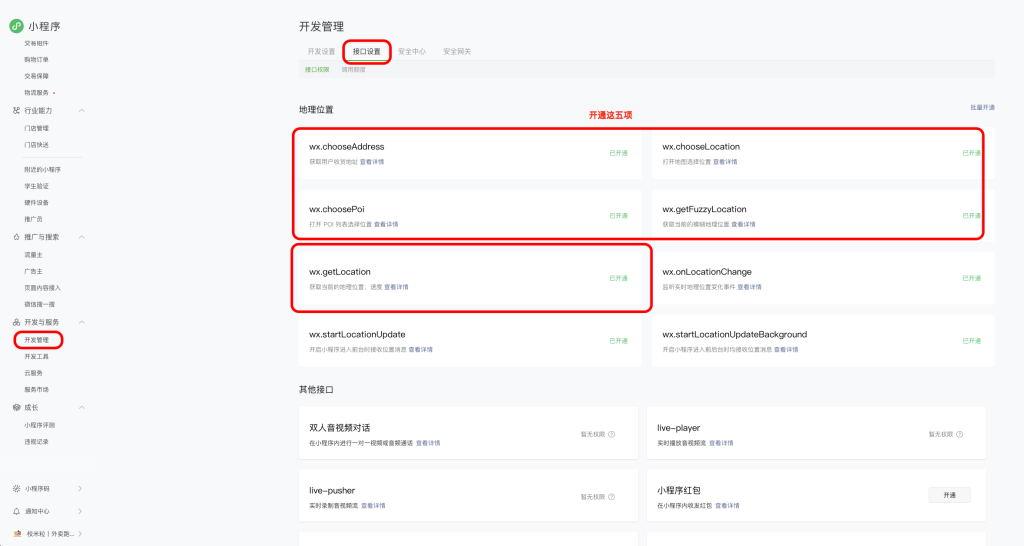1024x546 pixels.
Task: Collapse the 行业能力 sidebar section
Action: point(81,110)
